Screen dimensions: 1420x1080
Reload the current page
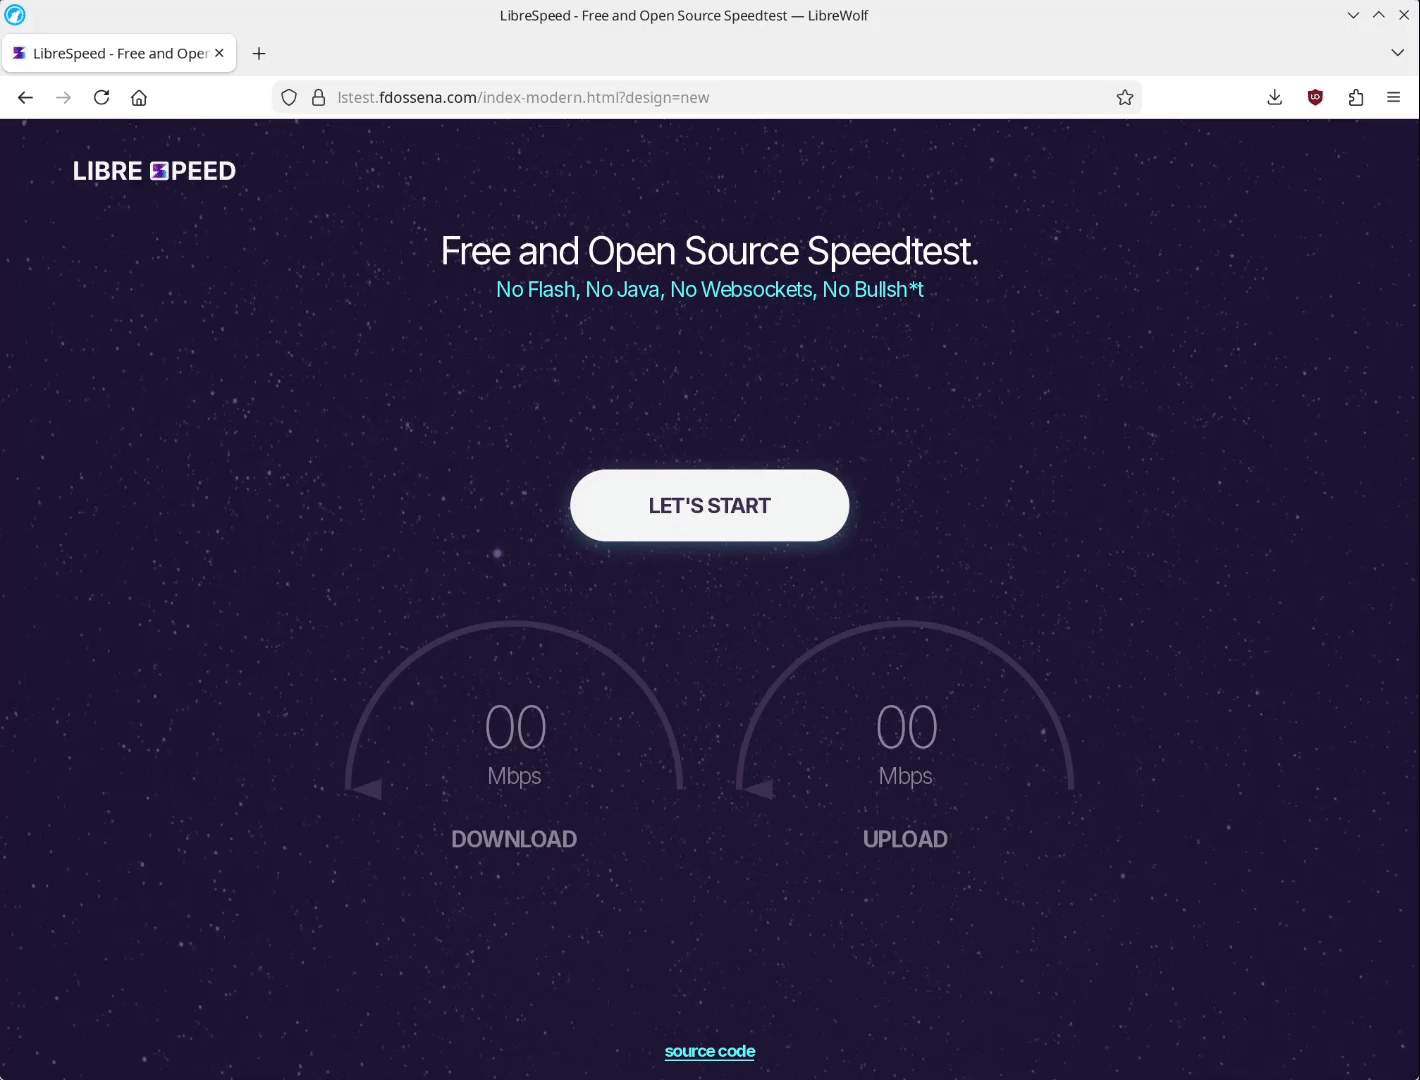101,97
